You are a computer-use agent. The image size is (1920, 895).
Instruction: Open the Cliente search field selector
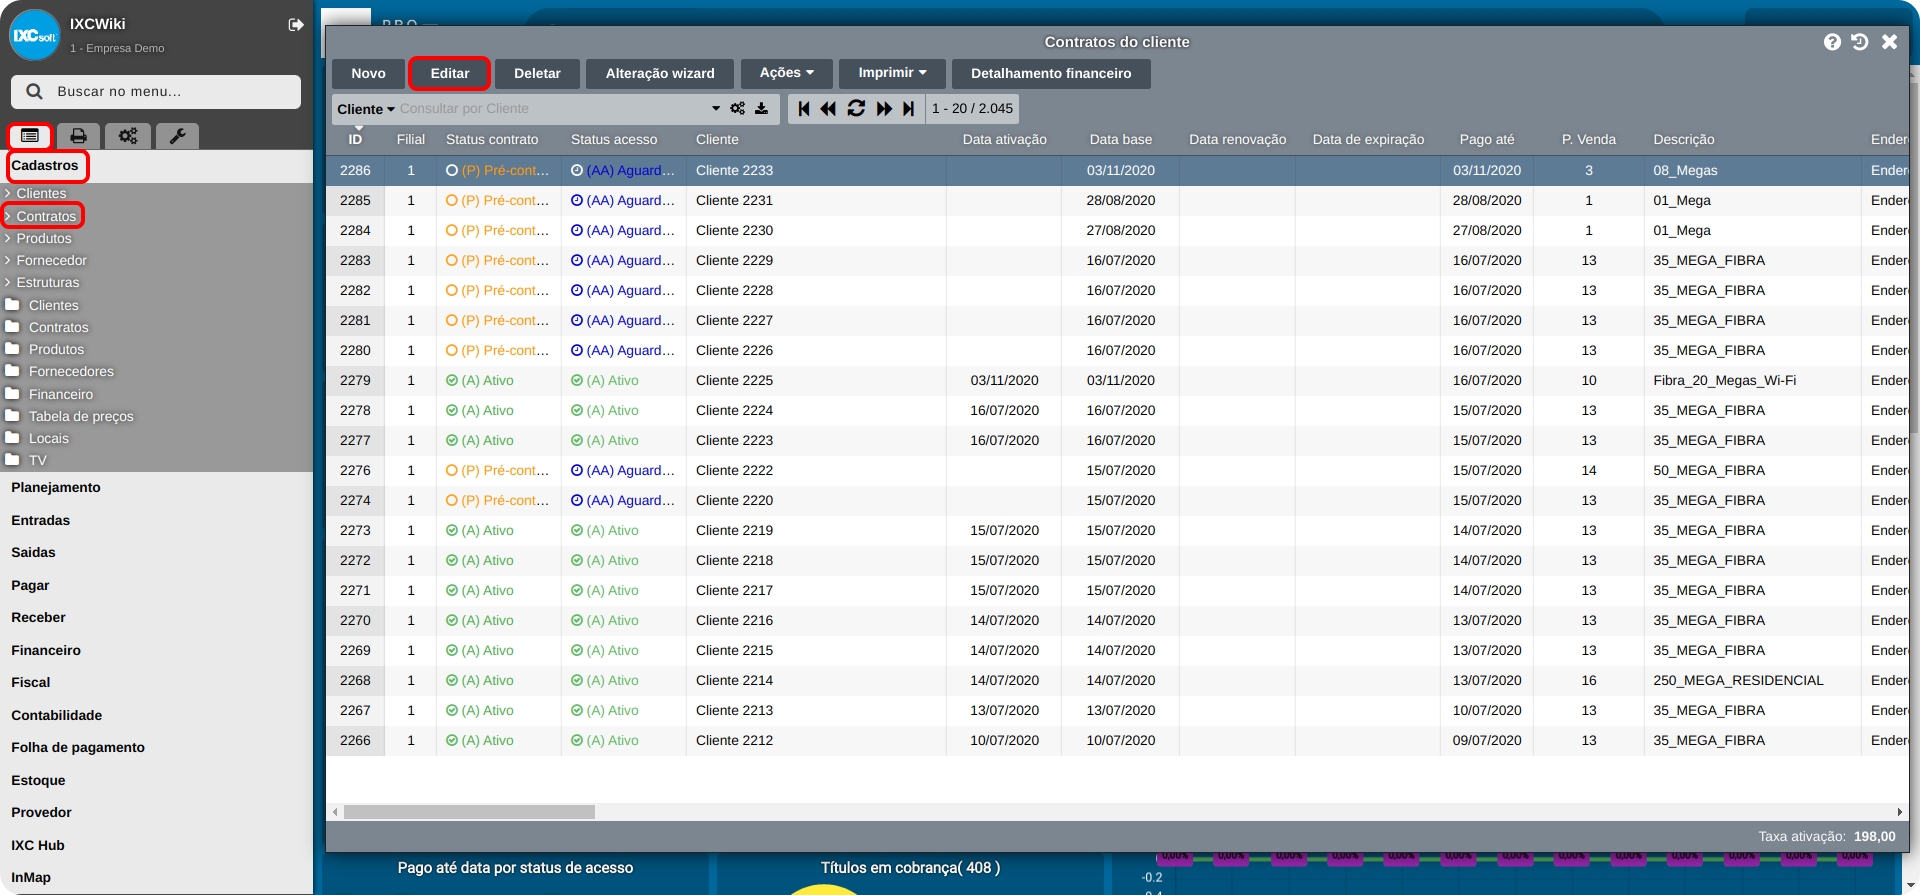[365, 109]
